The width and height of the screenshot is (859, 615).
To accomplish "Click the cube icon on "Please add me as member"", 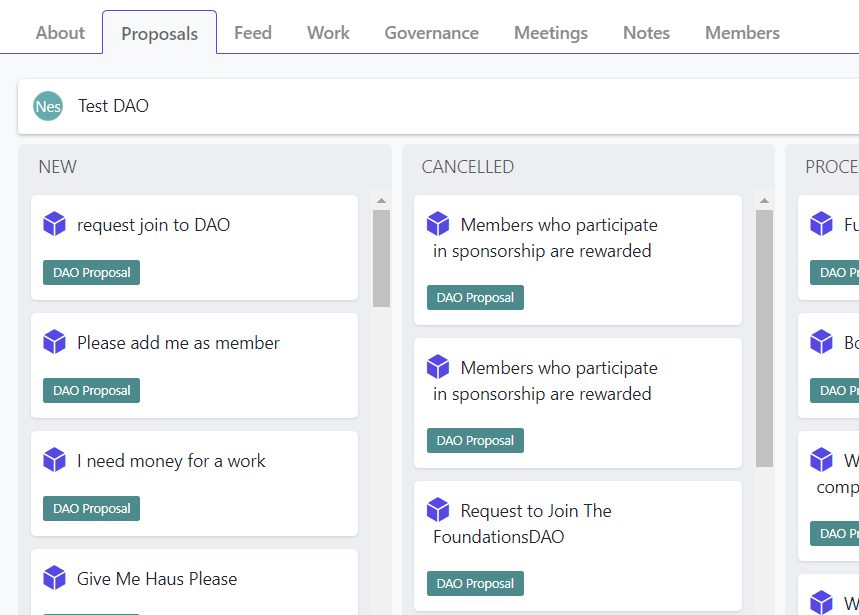I will pyautogui.click(x=54, y=341).
